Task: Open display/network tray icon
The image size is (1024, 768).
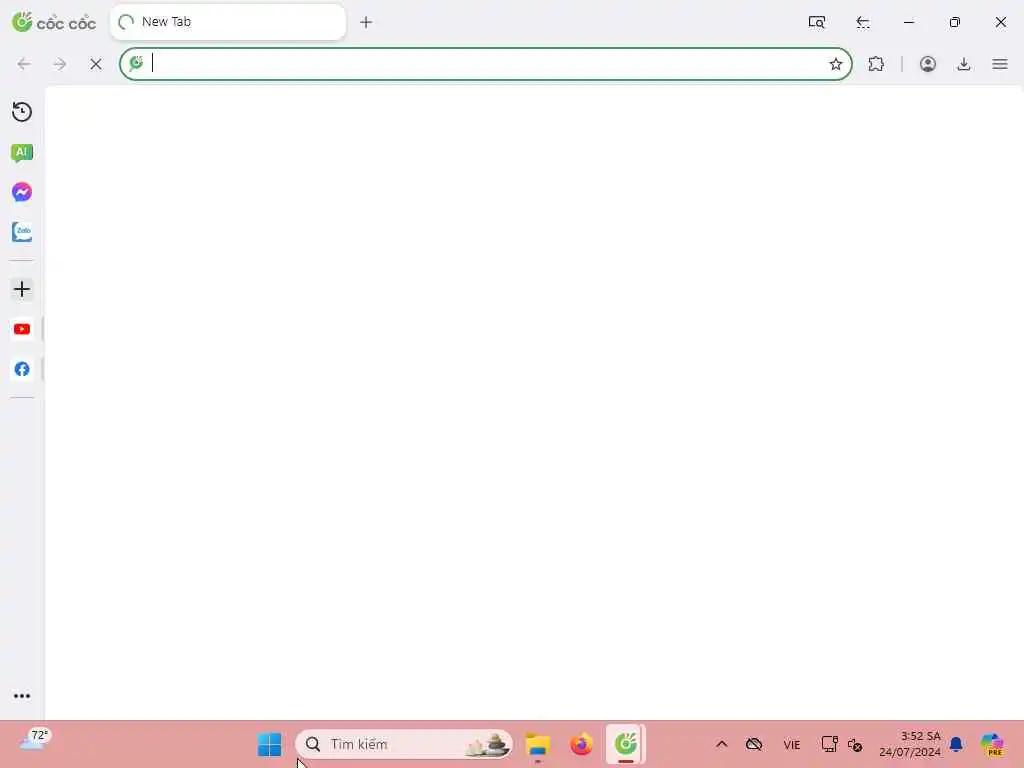Action: tap(829, 744)
